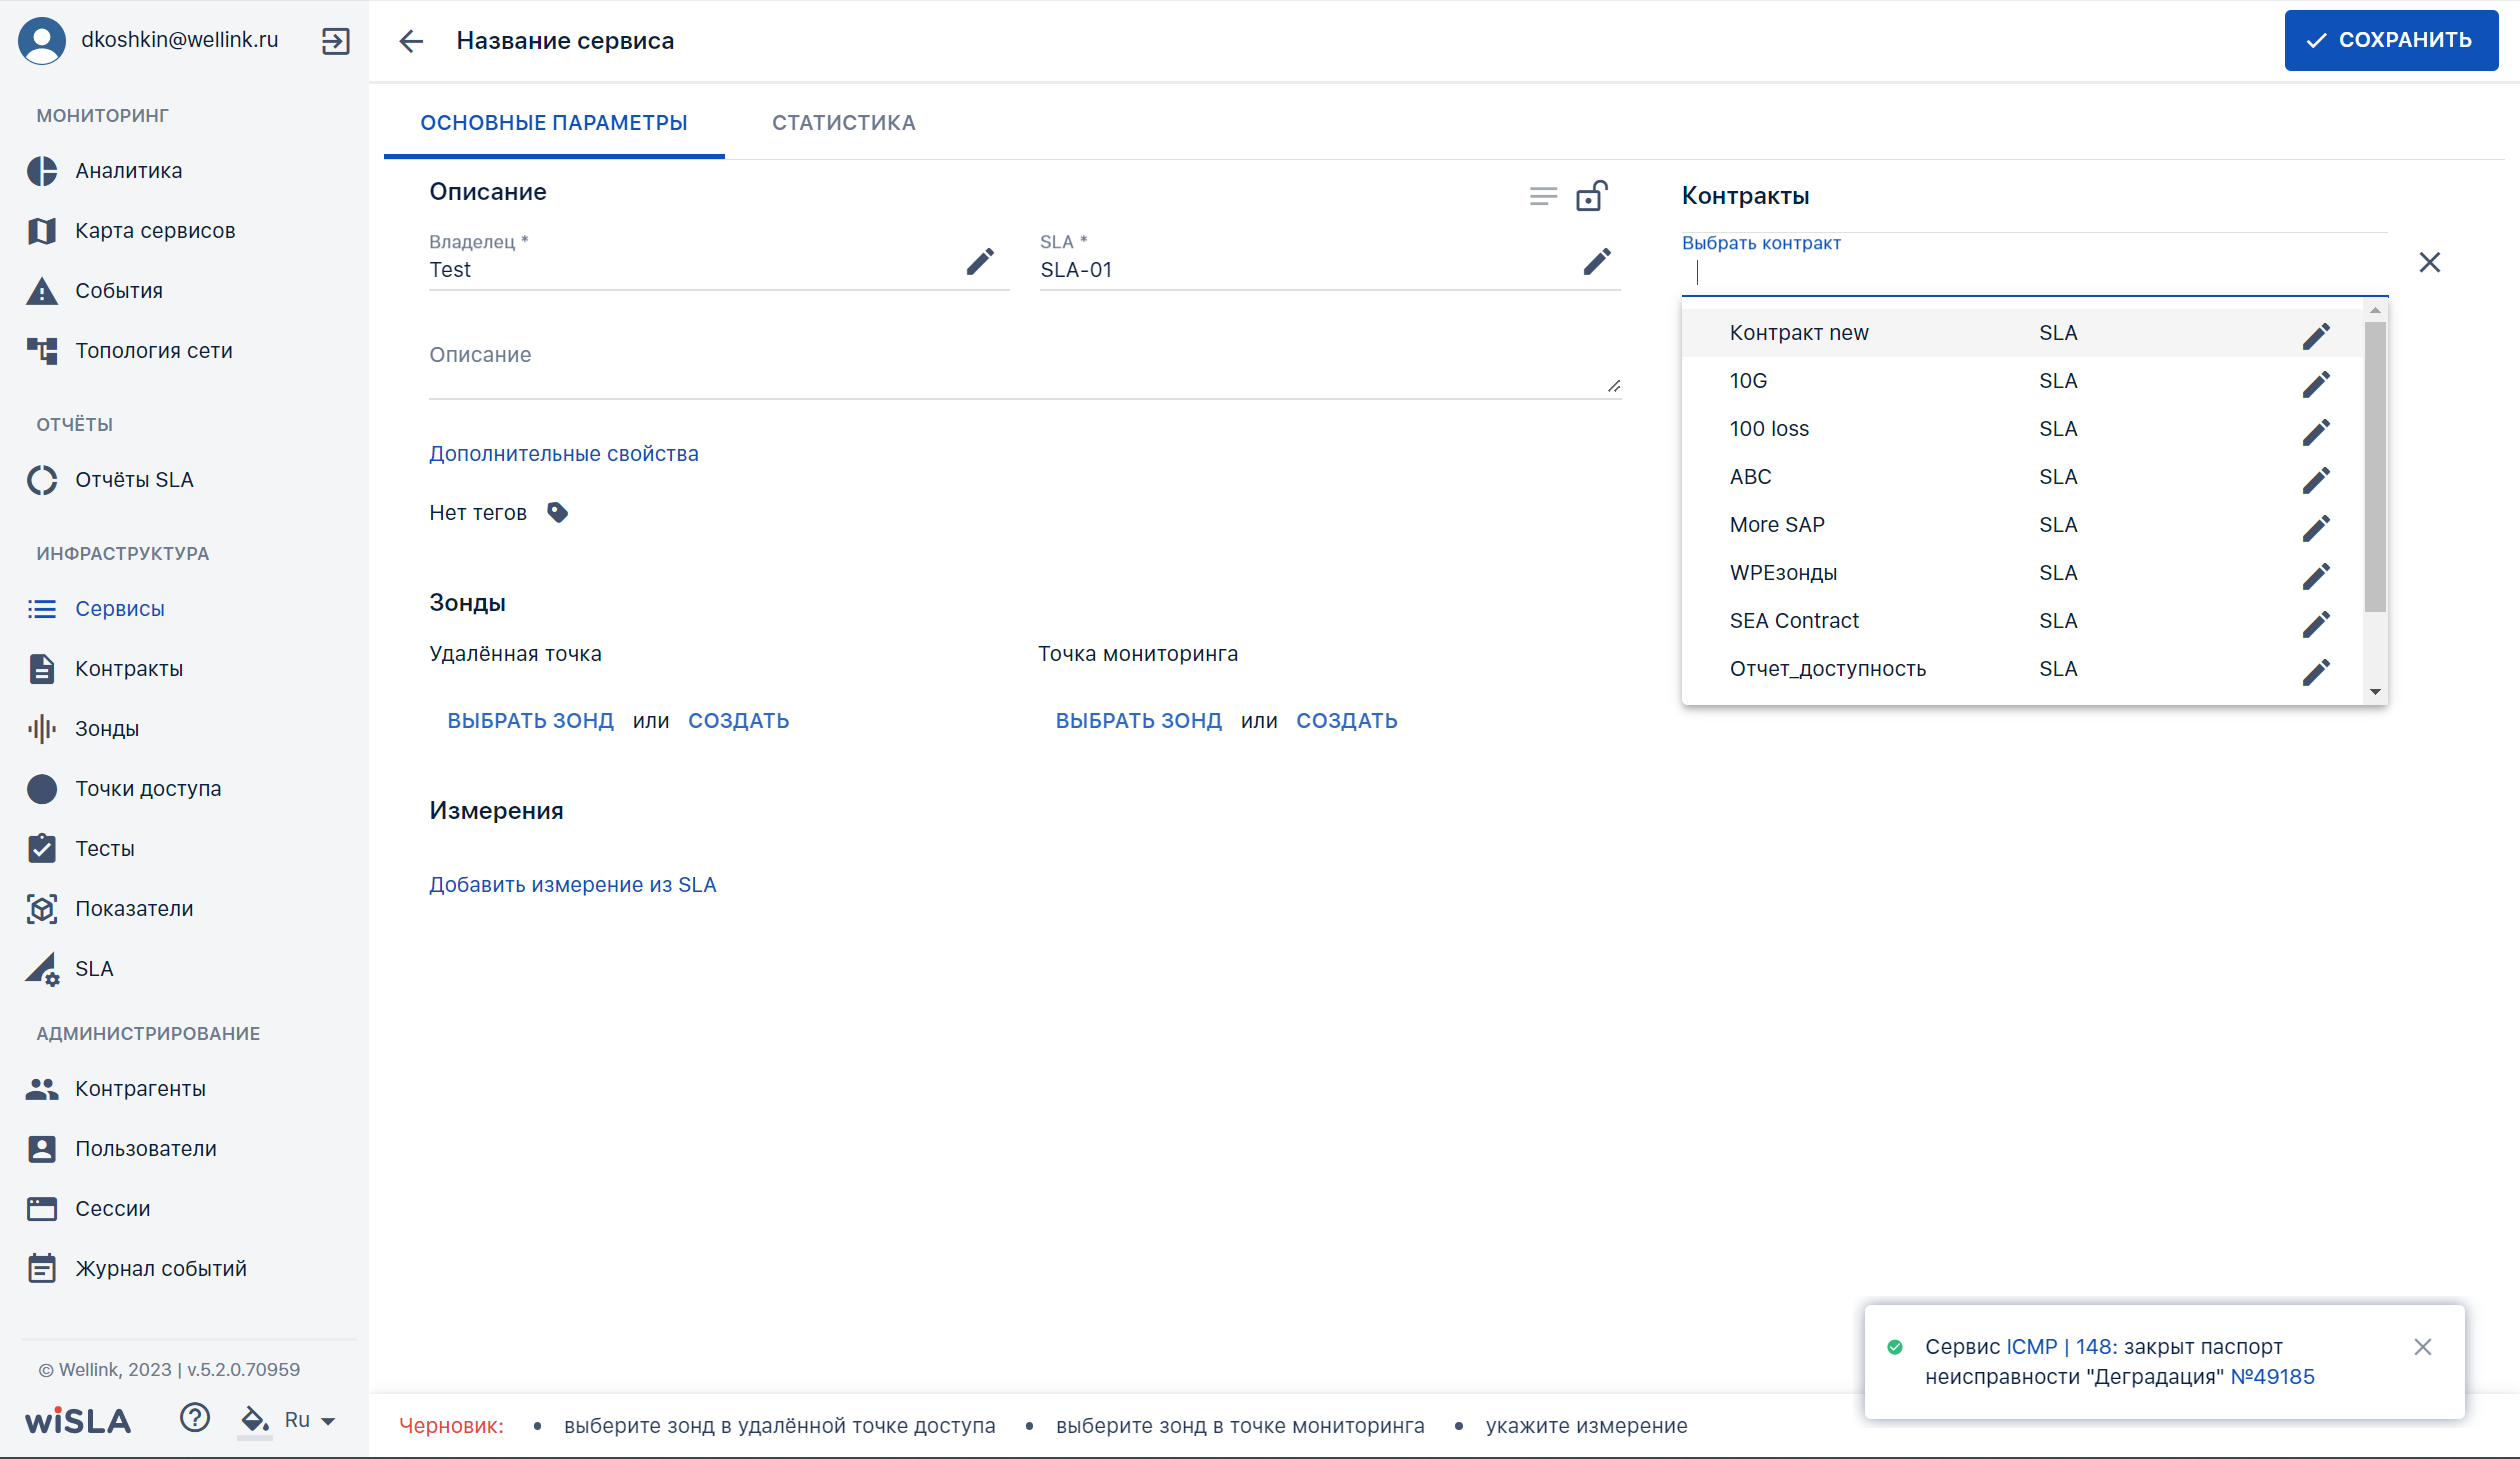Edit the 100 loss contract via pencil icon
The width and height of the screenshot is (2520, 1459).
pos(2316,432)
